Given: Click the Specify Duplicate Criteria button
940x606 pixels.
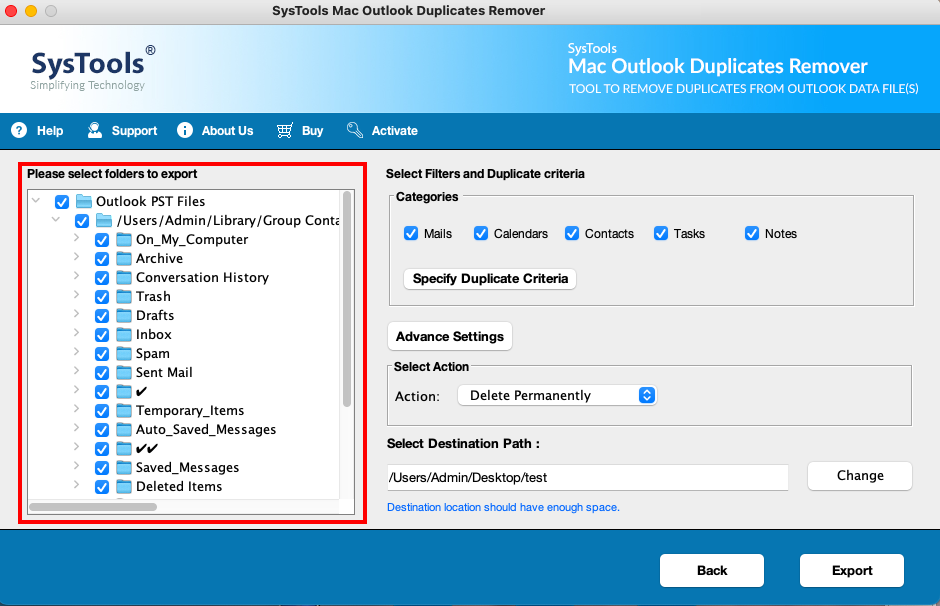Looking at the screenshot, I should tap(490, 279).
